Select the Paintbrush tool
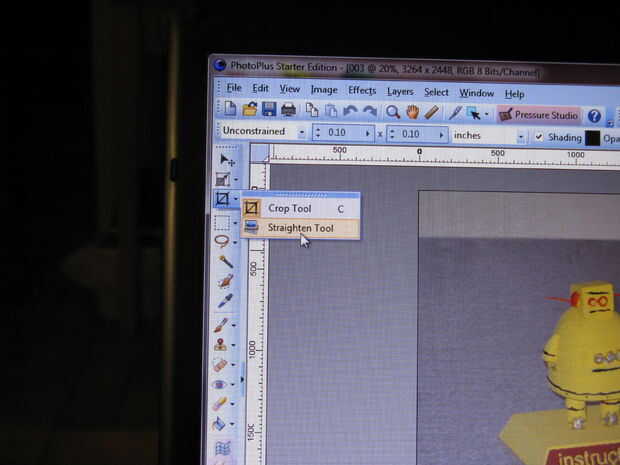 click(x=221, y=325)
